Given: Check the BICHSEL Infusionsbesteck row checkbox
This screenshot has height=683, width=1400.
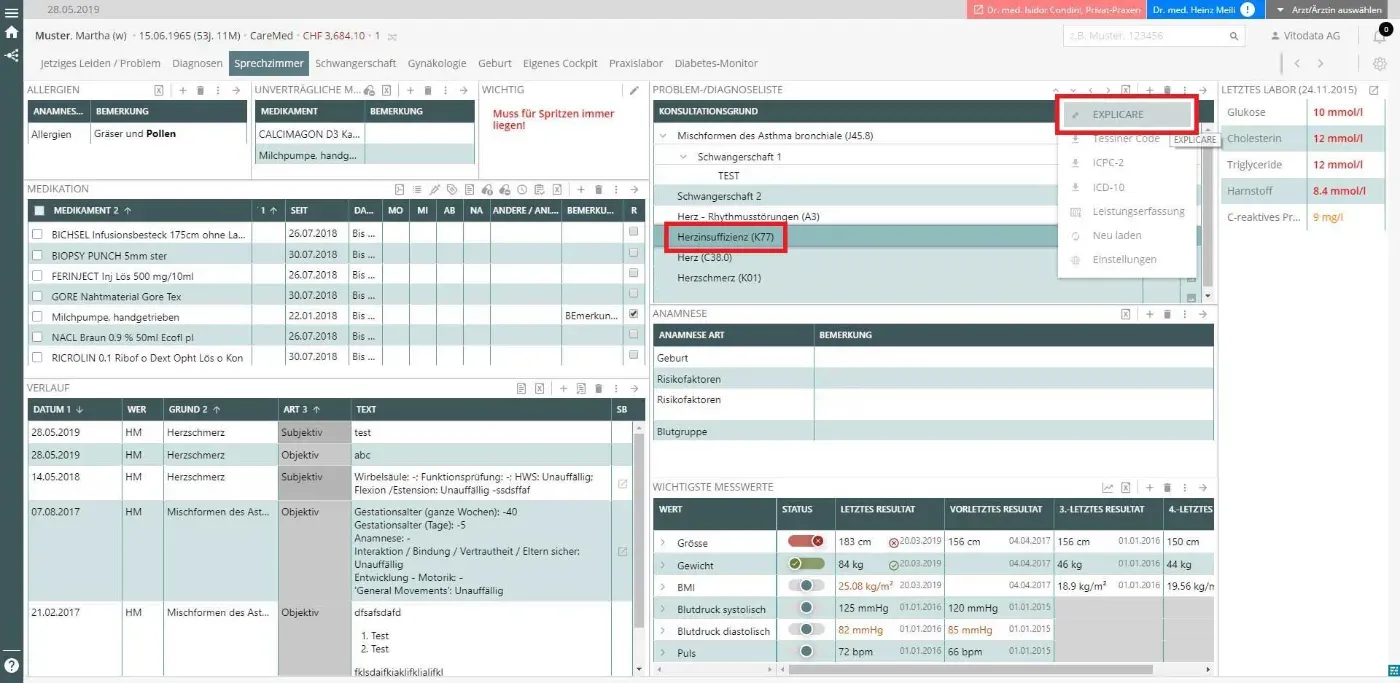Looking at the screenshot, I should point(38,234).
